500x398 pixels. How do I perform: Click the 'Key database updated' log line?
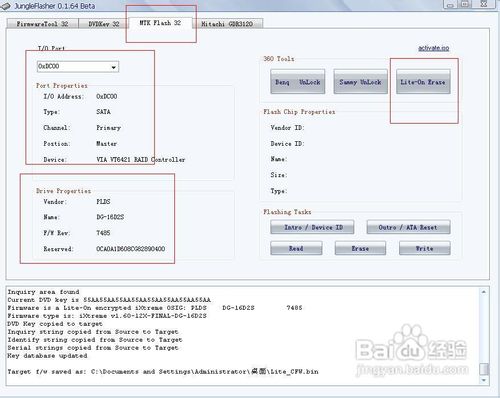[47, 356]
